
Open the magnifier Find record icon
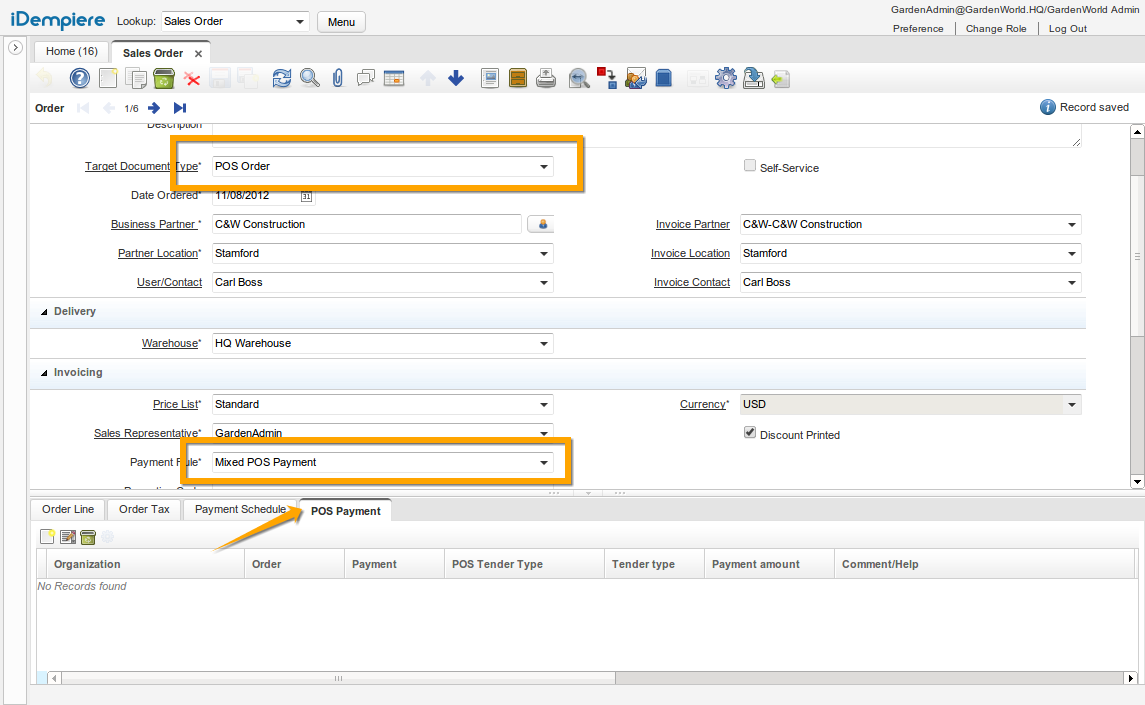(x=310, y=78)
